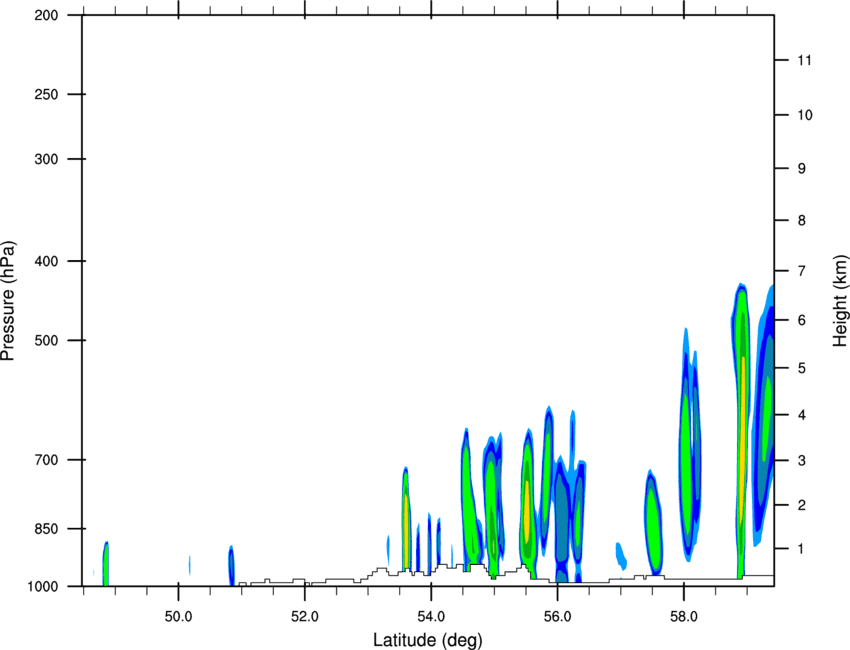Pick the 3 km height label

(x=802, y=461)
